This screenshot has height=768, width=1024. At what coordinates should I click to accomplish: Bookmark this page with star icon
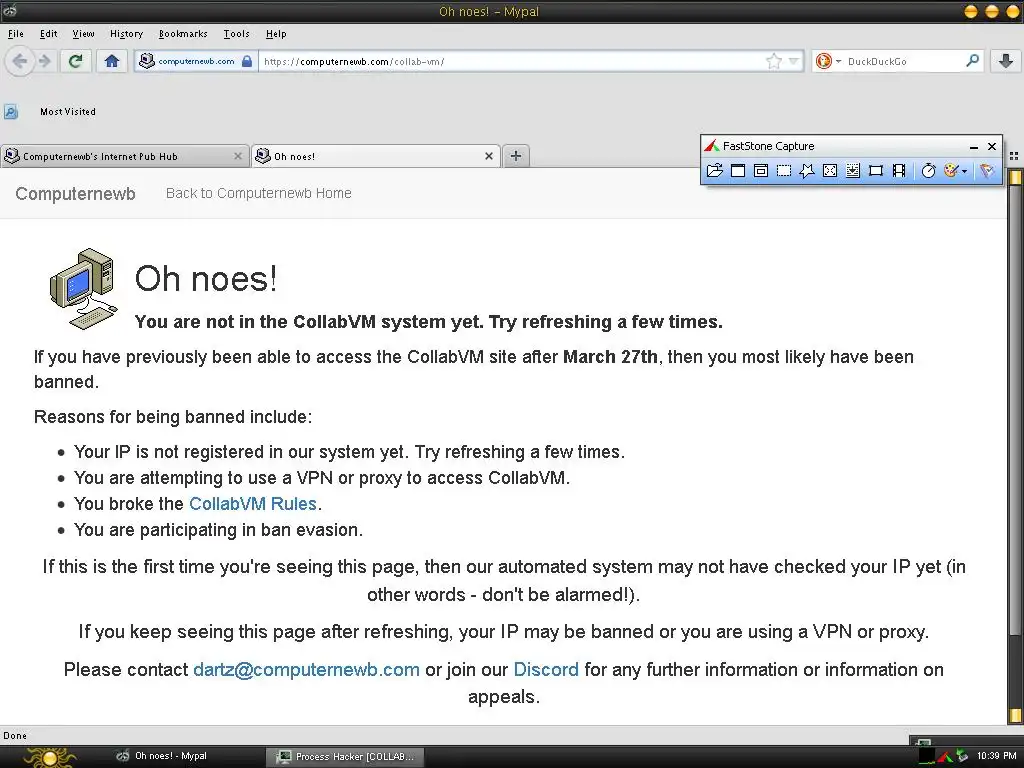[774, 61]
